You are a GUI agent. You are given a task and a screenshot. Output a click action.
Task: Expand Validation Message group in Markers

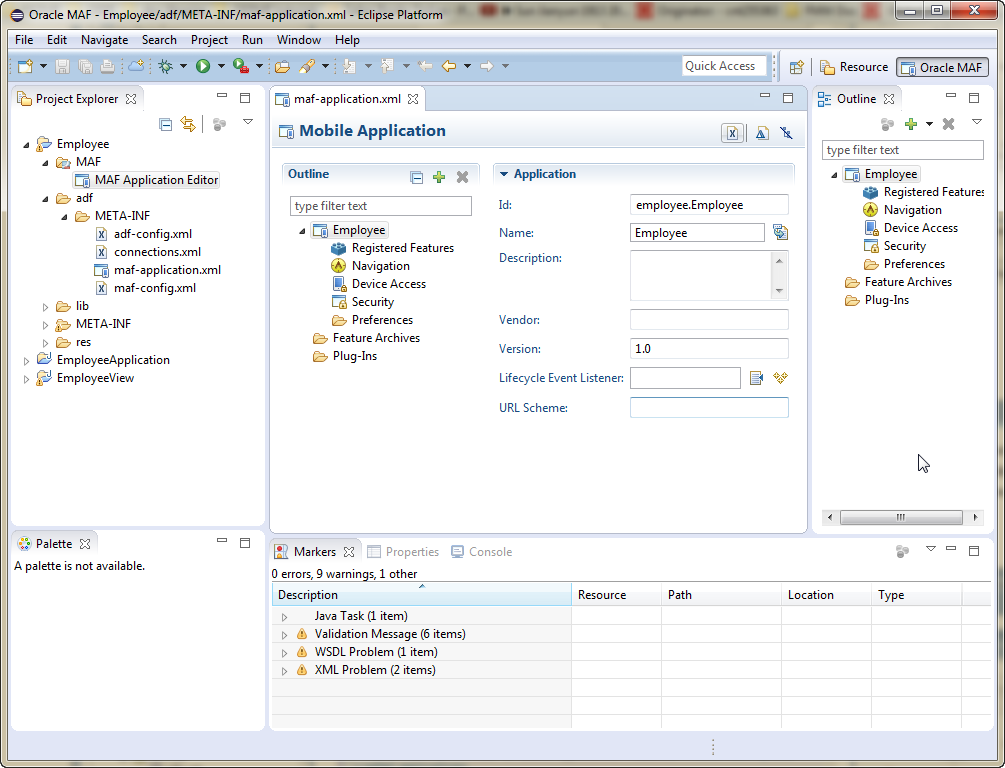(284, 634)
